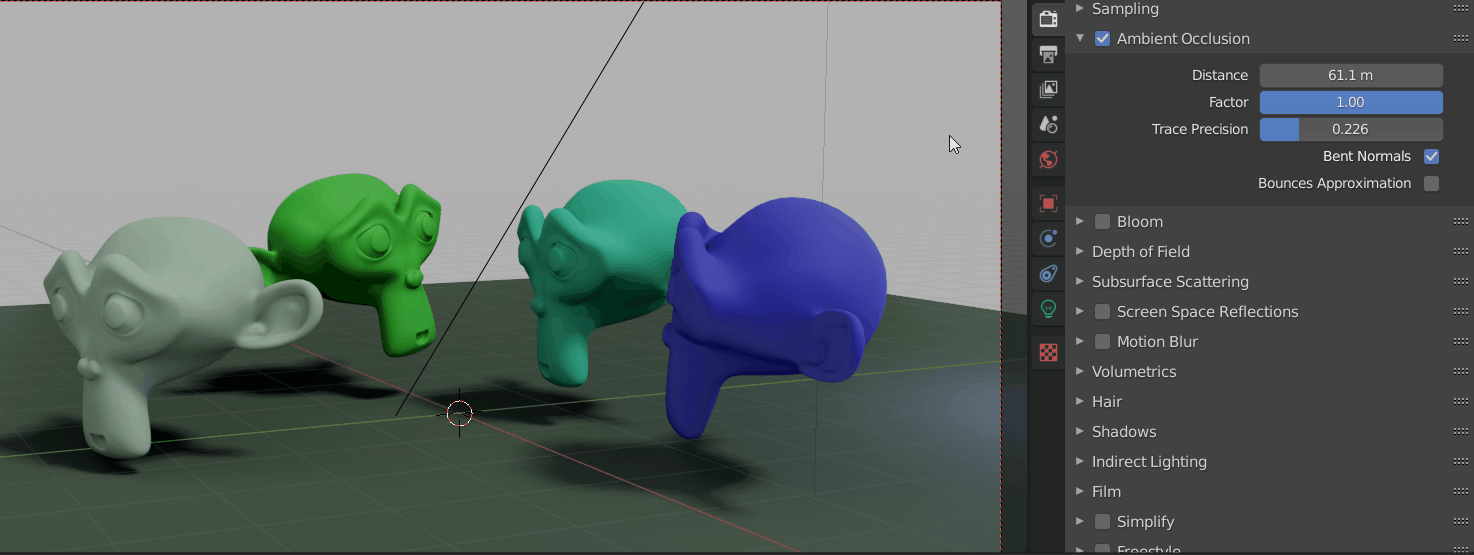Collapse the Ambient Occlusion panel arrow
Viewport: 1474px width, 555px height.
coord(1080,39)
